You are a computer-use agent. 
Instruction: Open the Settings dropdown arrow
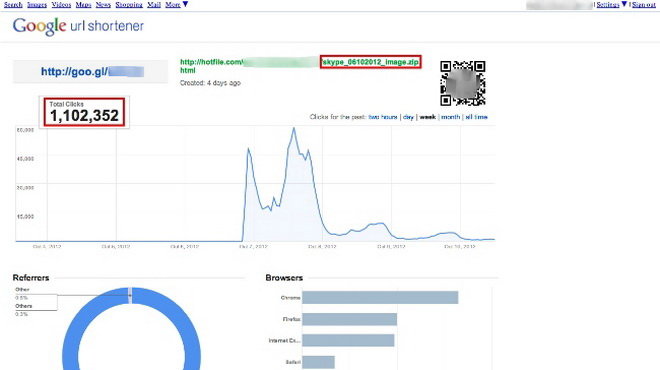pyautogui.click(x=624, y=4)
